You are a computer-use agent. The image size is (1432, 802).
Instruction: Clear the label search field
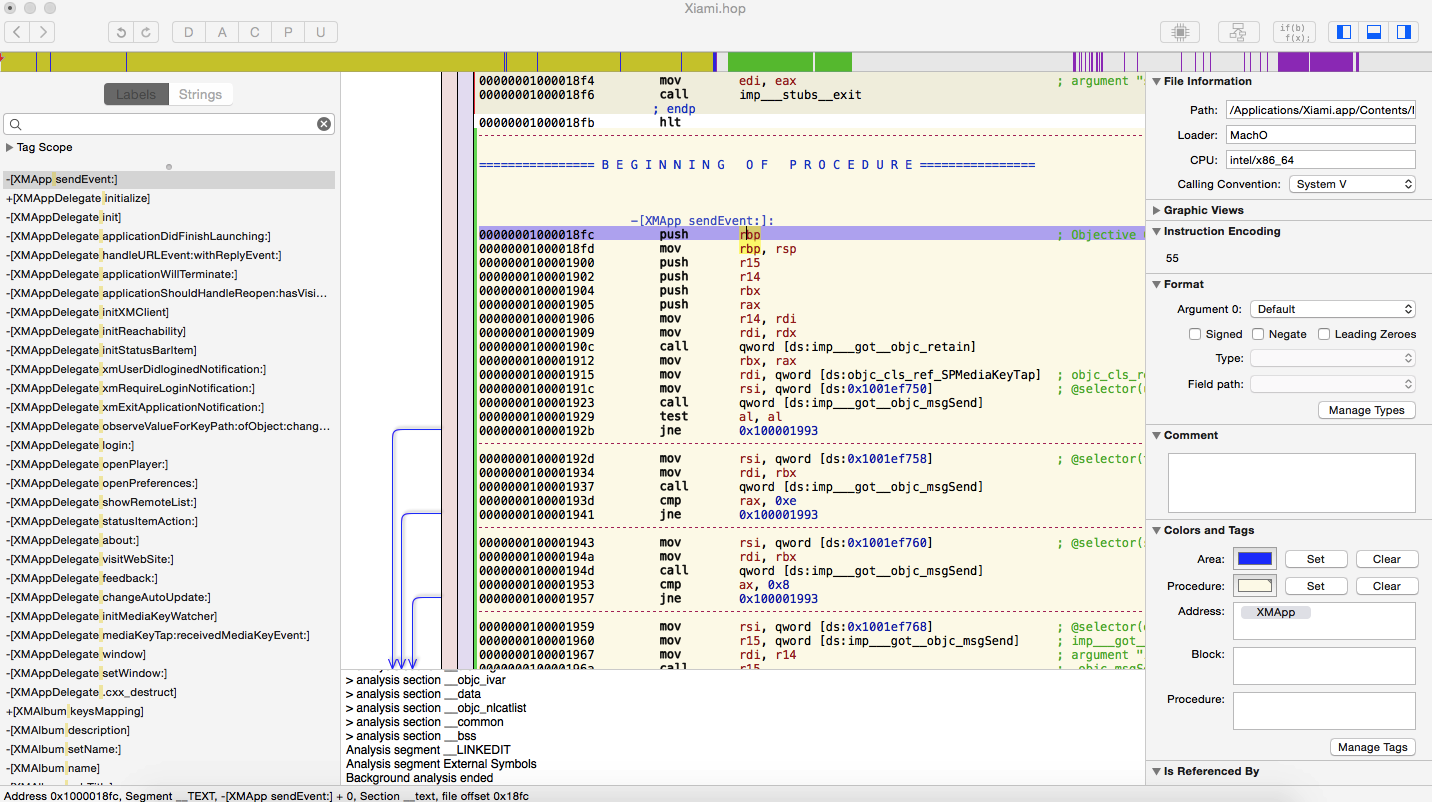(324, 124)
